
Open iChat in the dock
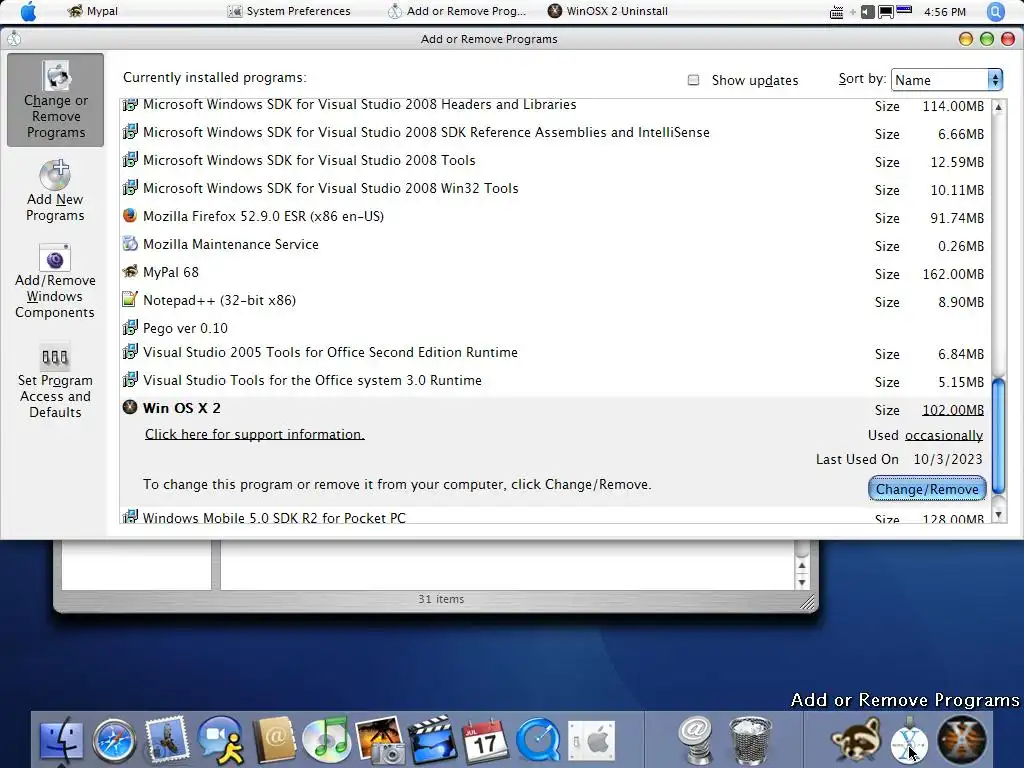[221, 741]
